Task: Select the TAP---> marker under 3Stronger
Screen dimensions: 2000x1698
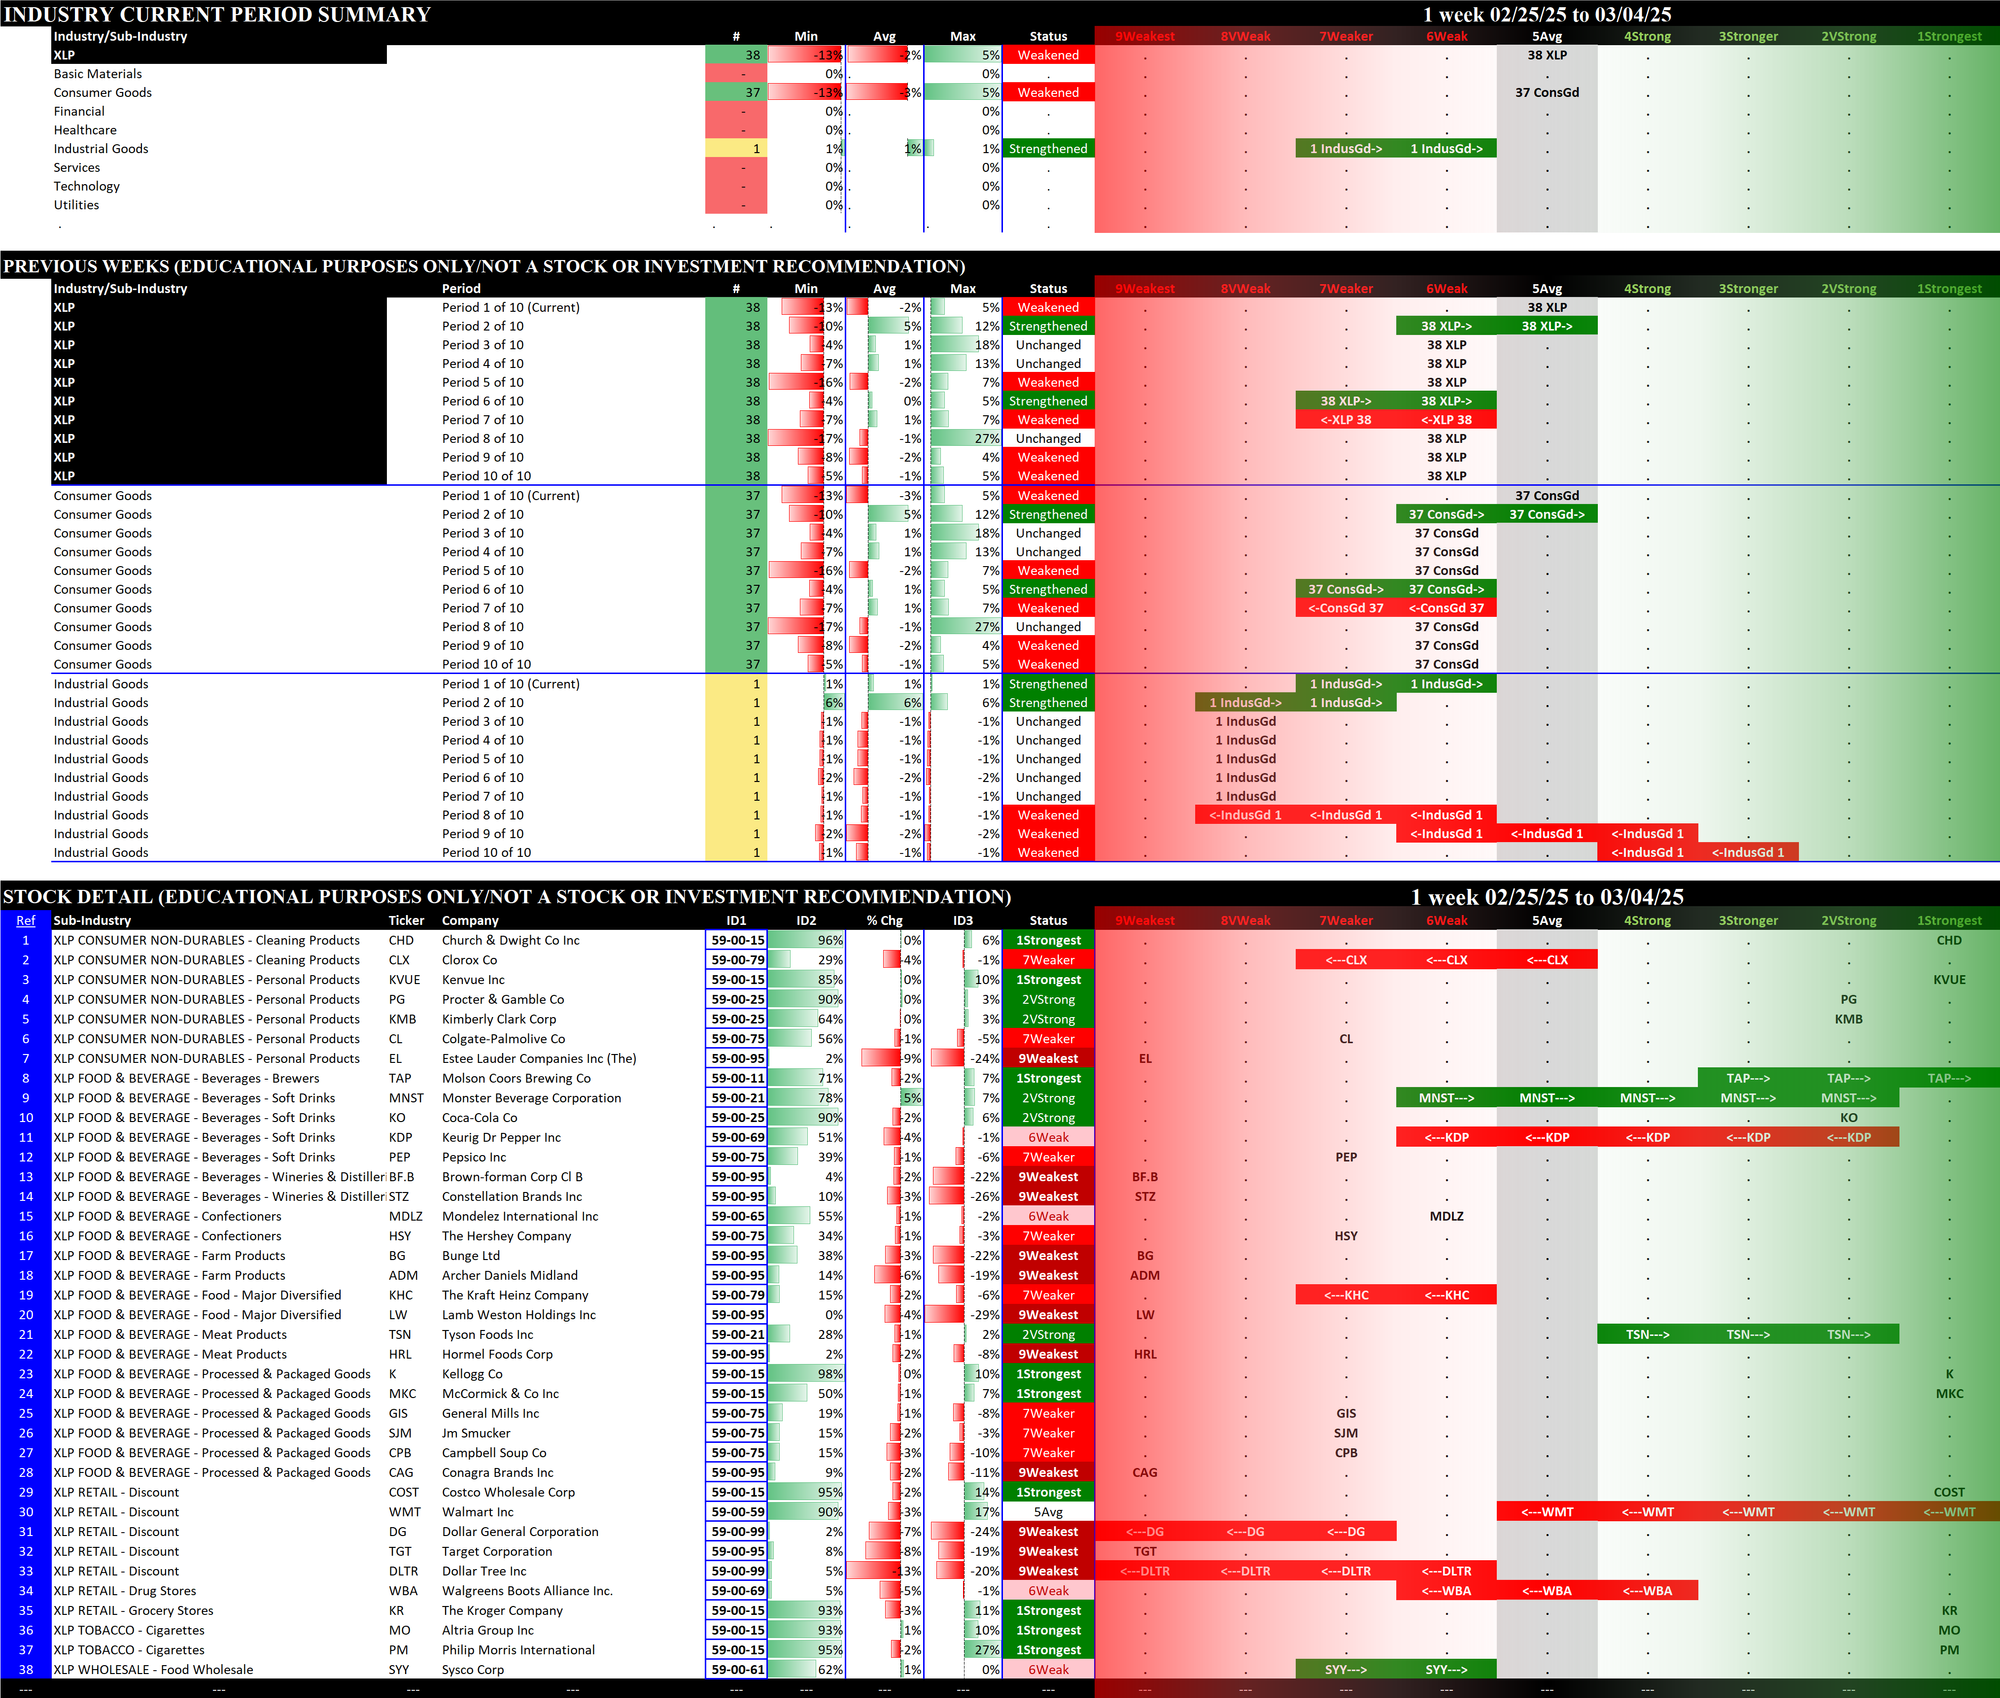Action: (x=1747, y=1079)
